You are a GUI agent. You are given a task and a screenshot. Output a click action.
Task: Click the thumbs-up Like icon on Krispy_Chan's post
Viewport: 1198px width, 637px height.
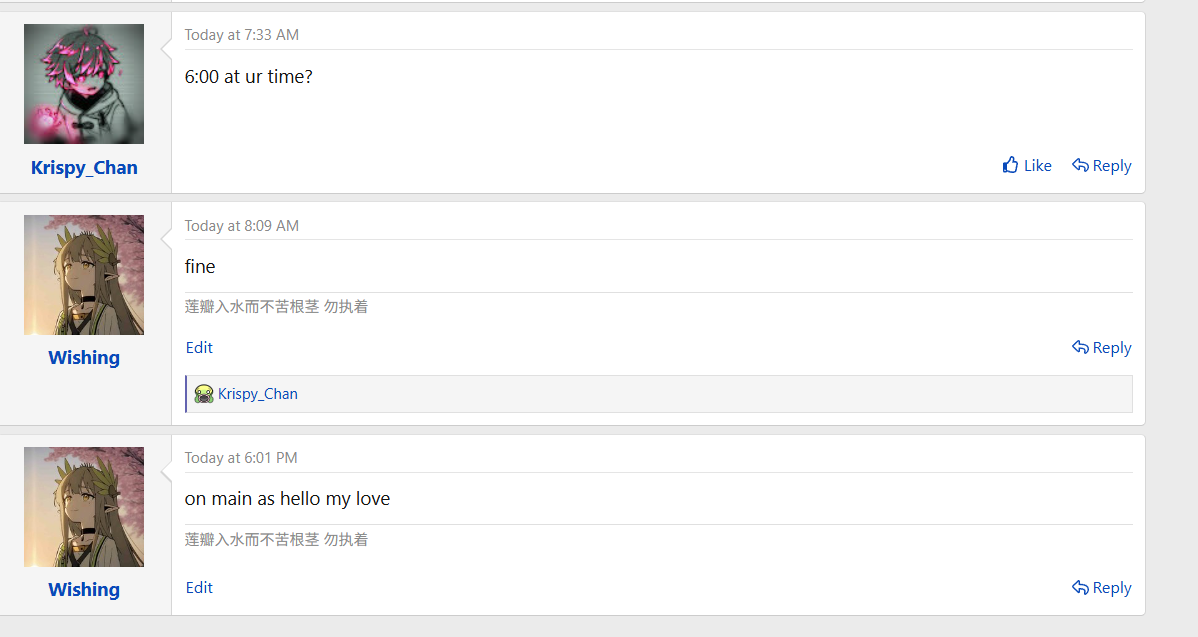[1010, 165]
